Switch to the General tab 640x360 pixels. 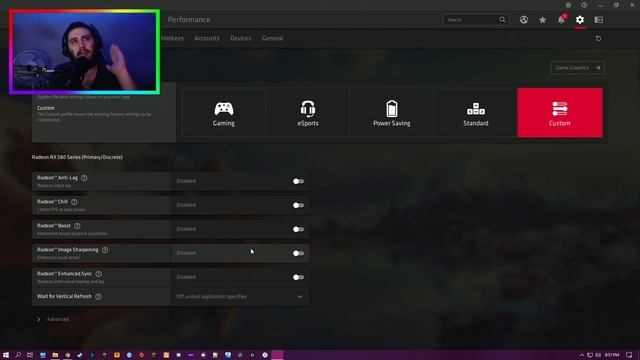(272, 38)
